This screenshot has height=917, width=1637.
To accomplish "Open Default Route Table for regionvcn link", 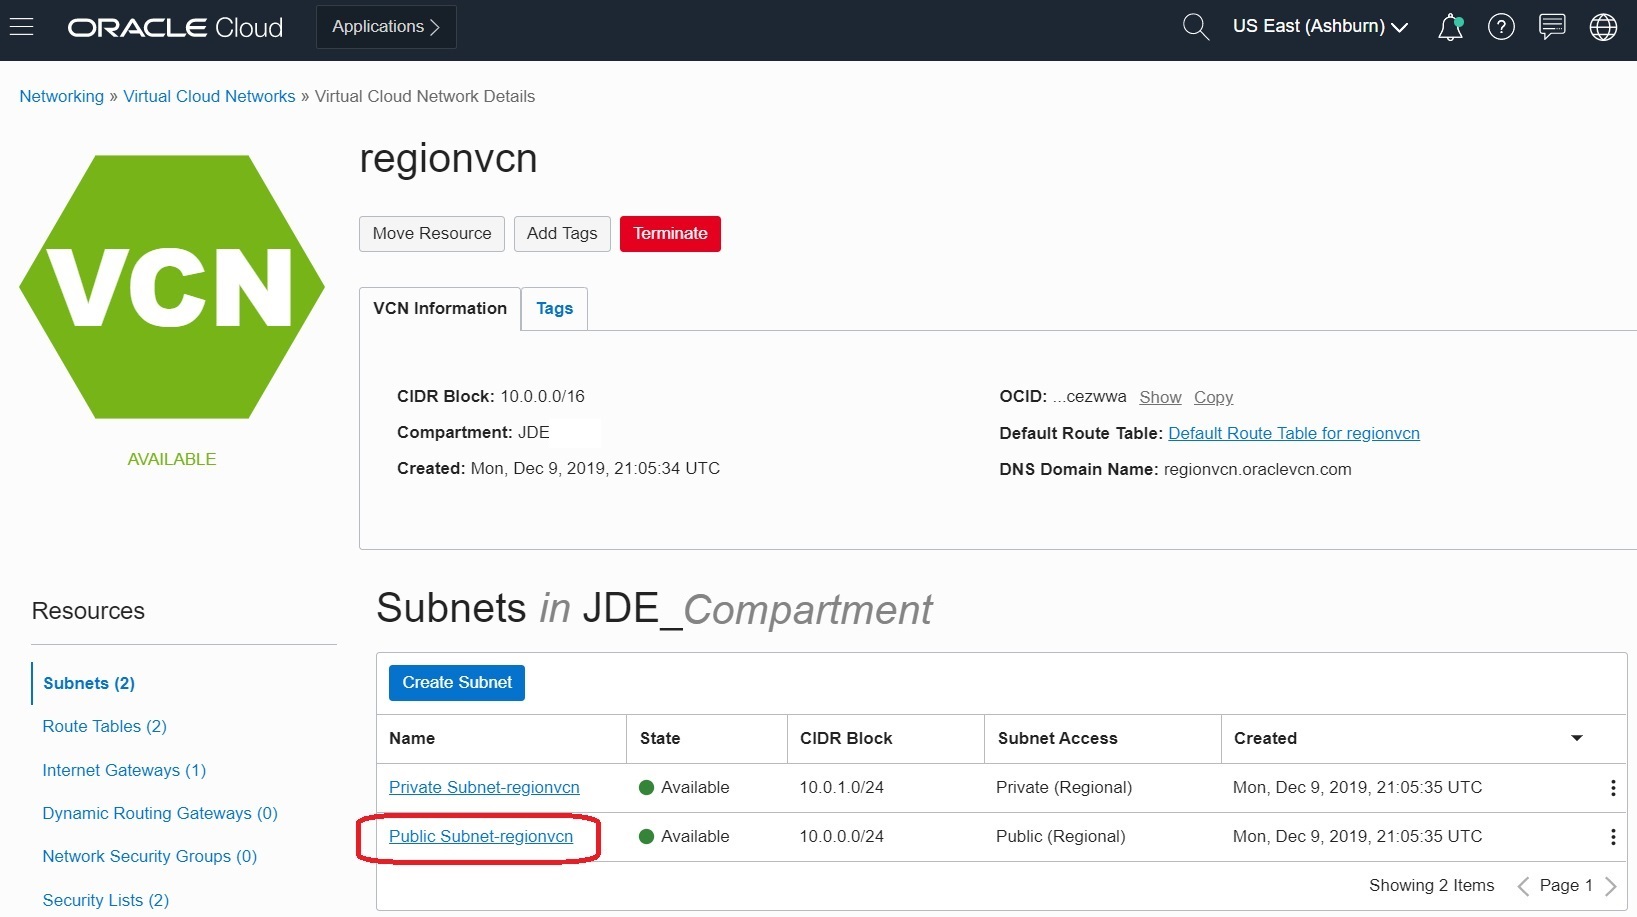I will [1294, 433].
